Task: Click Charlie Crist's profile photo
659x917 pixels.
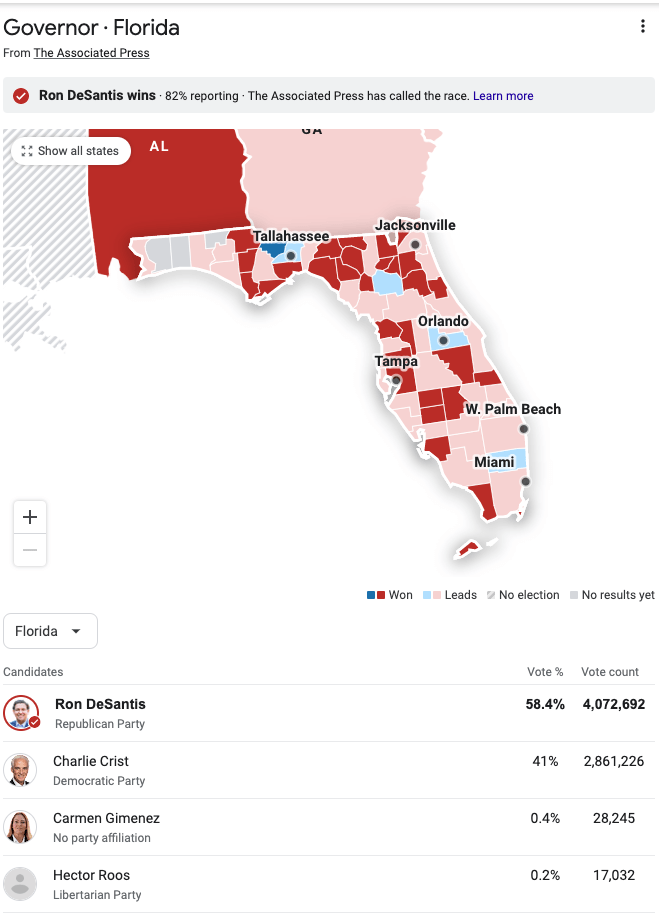Action: click(x=20, y=770)
